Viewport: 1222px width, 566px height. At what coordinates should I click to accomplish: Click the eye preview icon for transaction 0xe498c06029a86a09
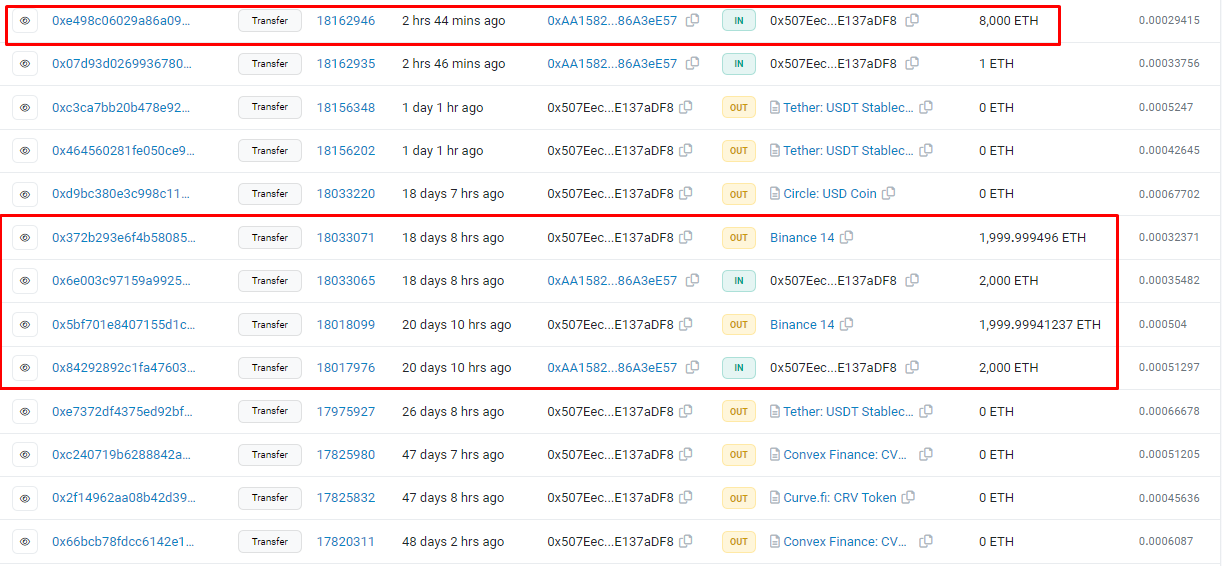coord(25,20)
